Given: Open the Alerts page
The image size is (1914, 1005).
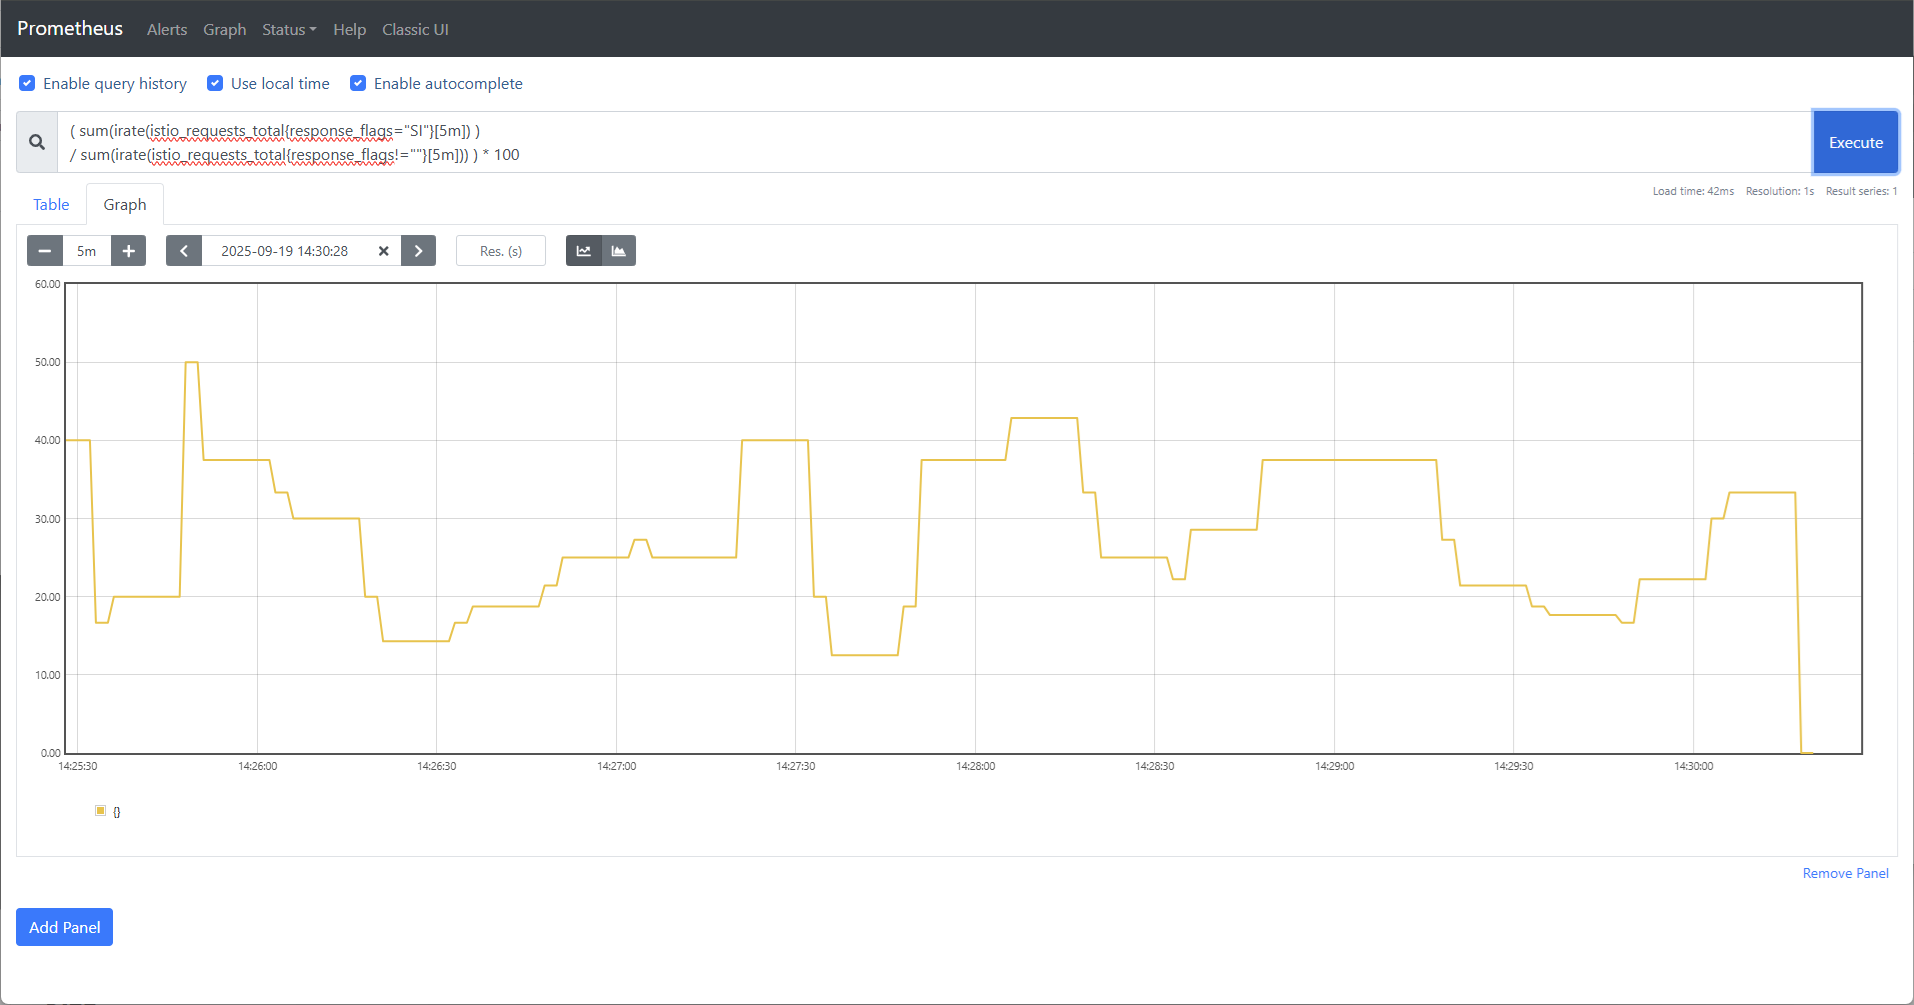Looking at the screenshot, I should pyautogui.click(x=166, y=29).
